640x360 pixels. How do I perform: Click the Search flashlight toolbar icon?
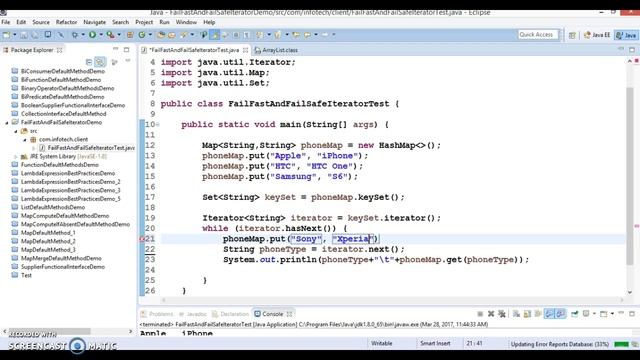point(184,35)
